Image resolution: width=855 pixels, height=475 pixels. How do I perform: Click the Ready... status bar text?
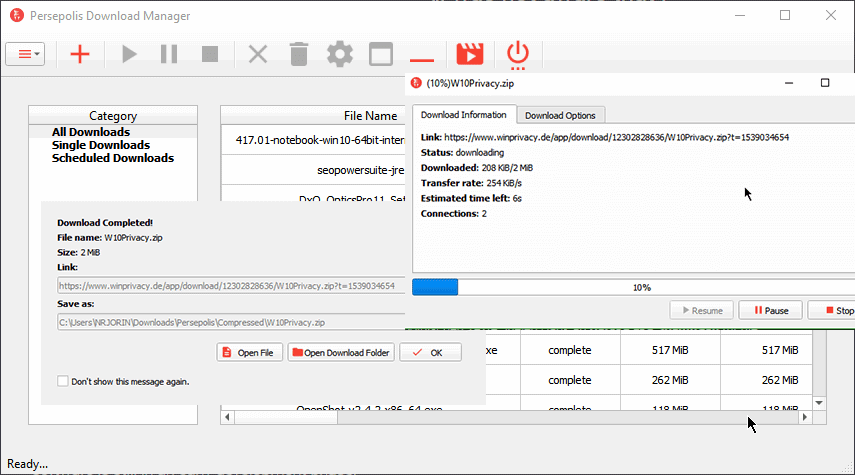[27, 464]
